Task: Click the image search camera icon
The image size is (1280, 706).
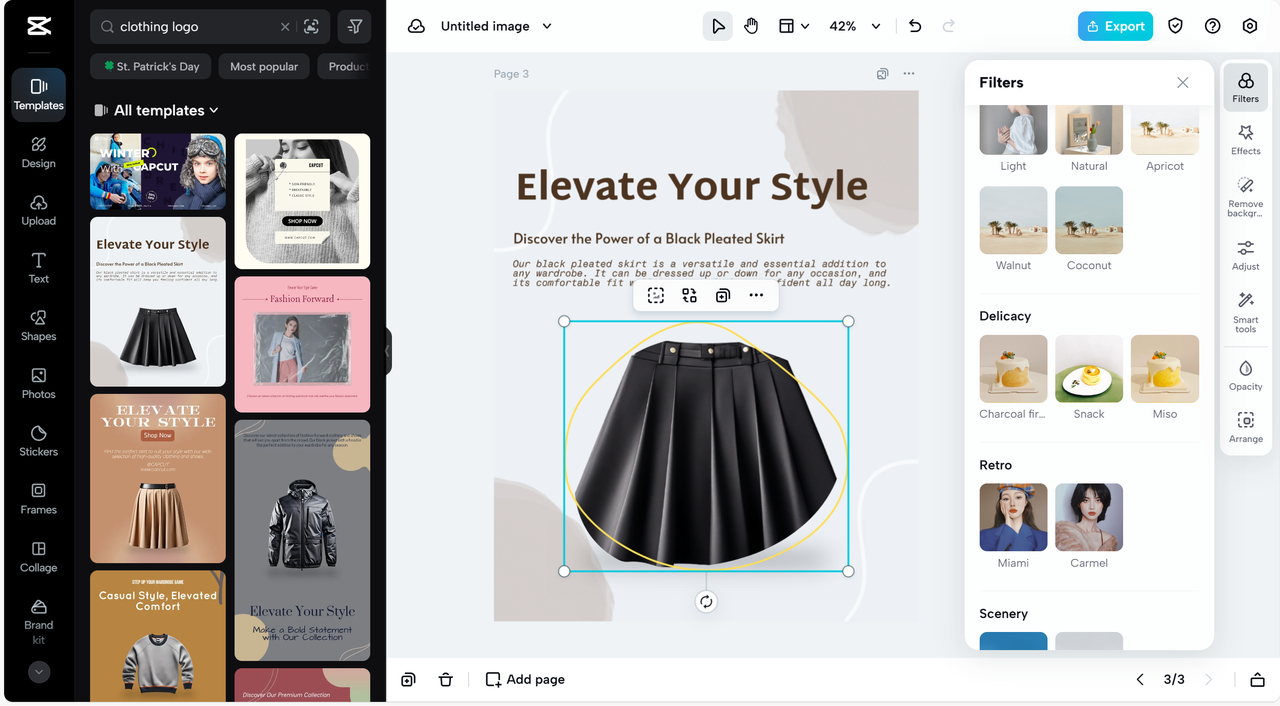Action: [x=311, y=27]
